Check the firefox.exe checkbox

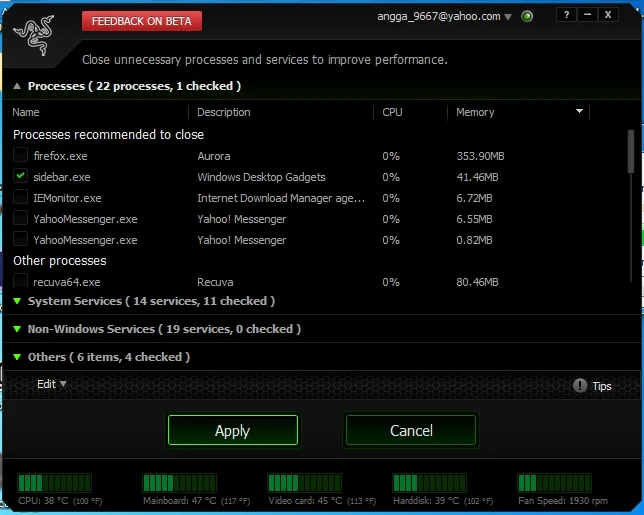click(21, 155)
